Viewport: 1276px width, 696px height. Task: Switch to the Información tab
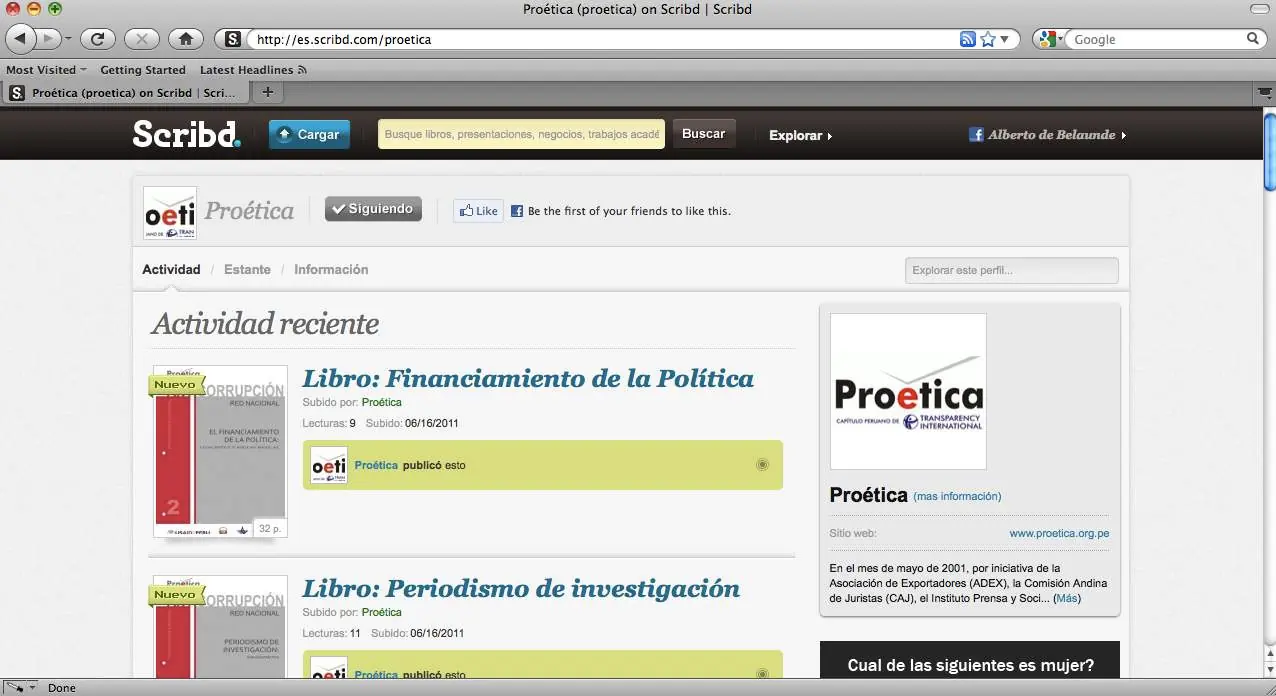pyautogui.click(x=331, y=269)
